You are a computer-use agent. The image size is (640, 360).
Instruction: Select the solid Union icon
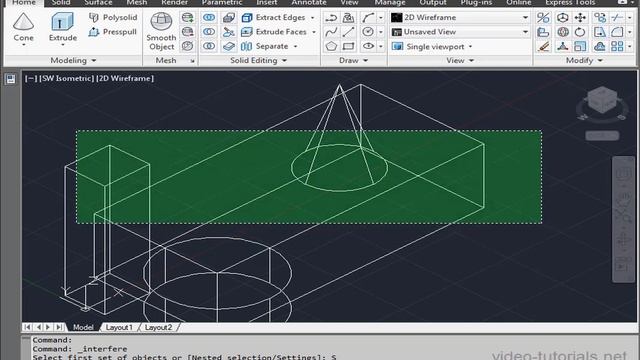pos(209,18)
